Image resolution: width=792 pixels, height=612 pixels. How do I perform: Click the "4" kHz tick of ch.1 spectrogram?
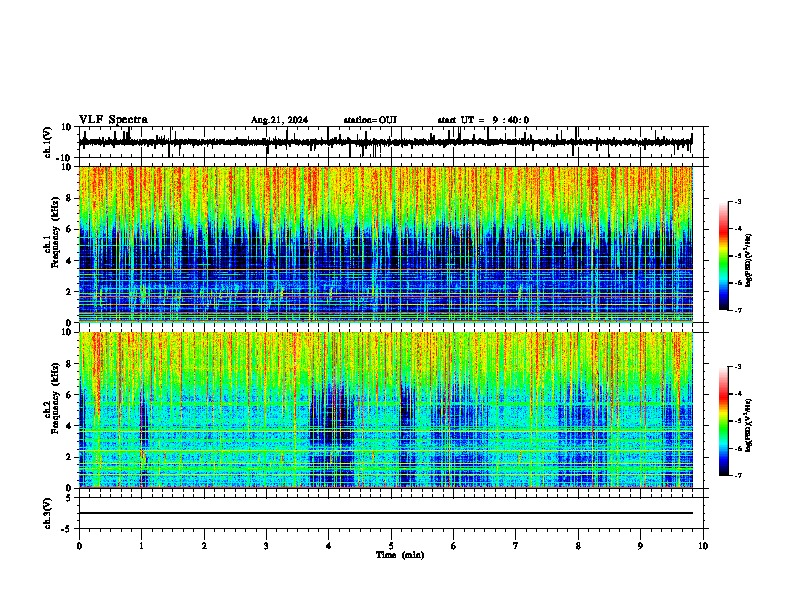coord(69,261)
